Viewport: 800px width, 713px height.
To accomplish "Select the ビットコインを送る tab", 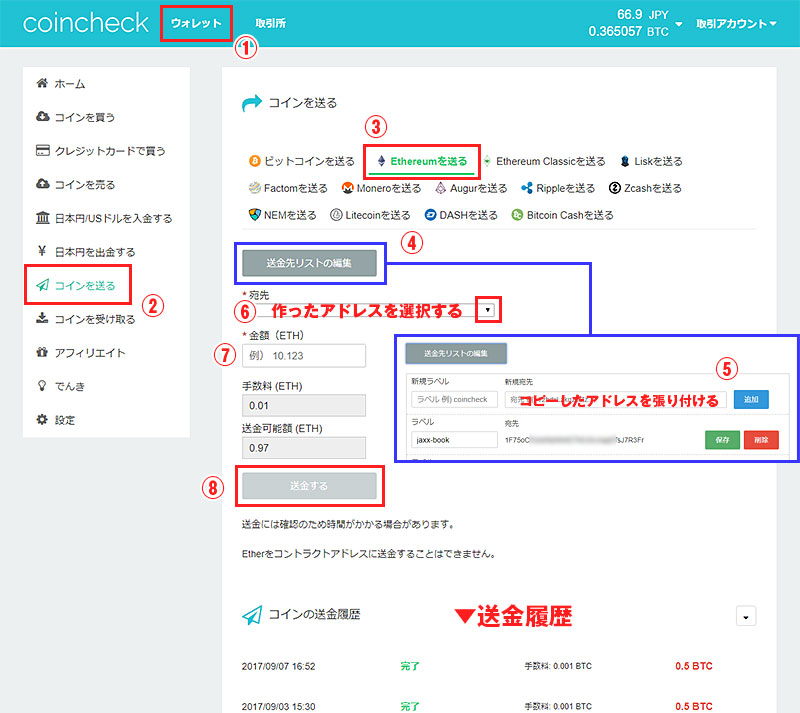I will tap(302, 161).
